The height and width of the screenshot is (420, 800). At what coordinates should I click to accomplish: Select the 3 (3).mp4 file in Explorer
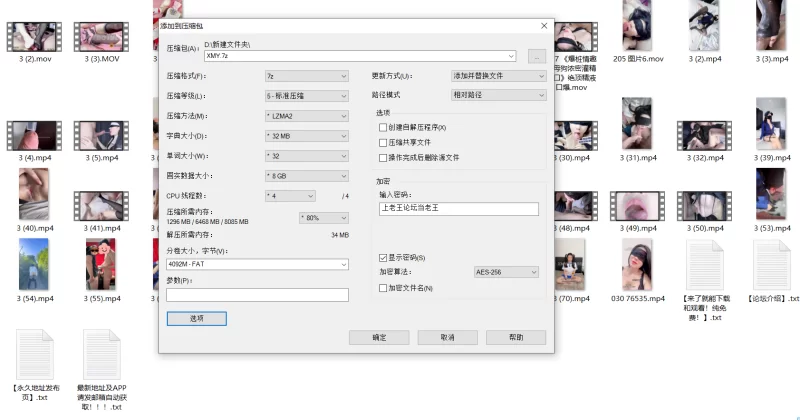pos(771,26)
